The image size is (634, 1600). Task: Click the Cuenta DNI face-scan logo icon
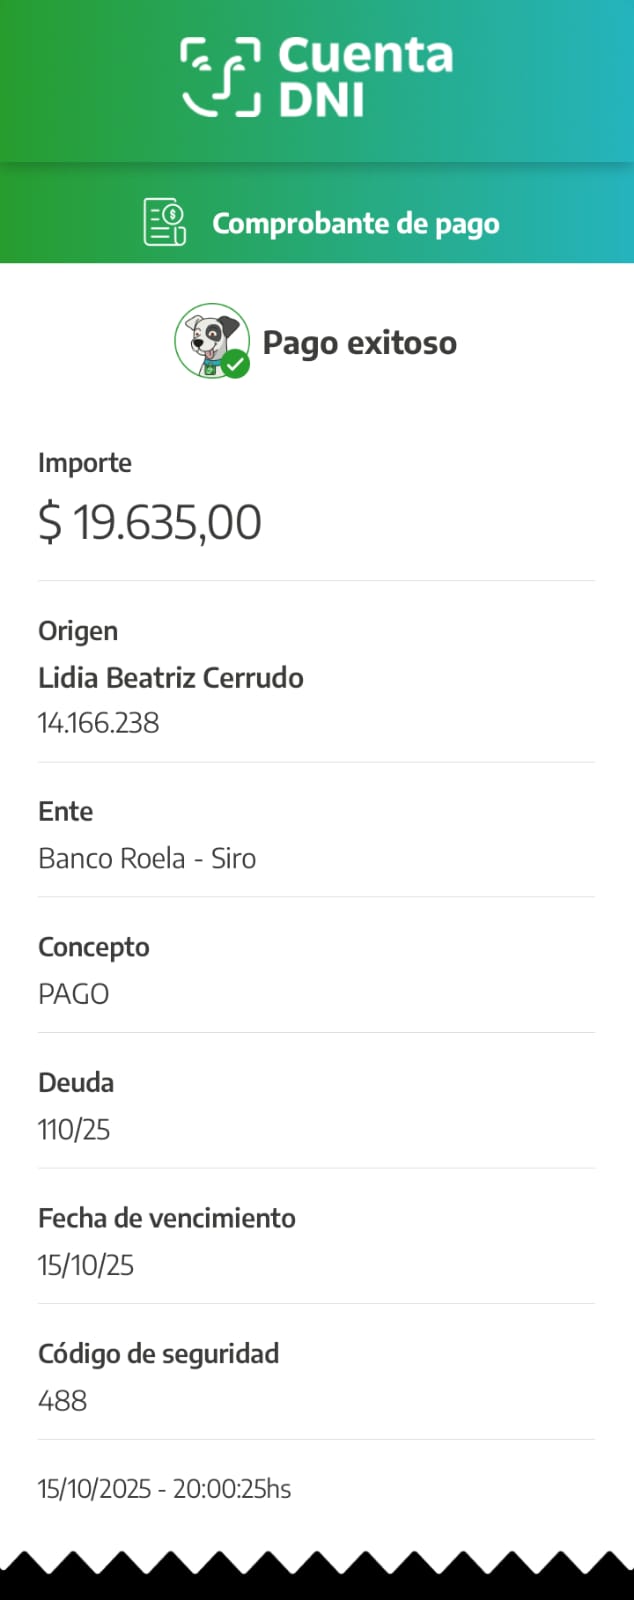(220, 77)
